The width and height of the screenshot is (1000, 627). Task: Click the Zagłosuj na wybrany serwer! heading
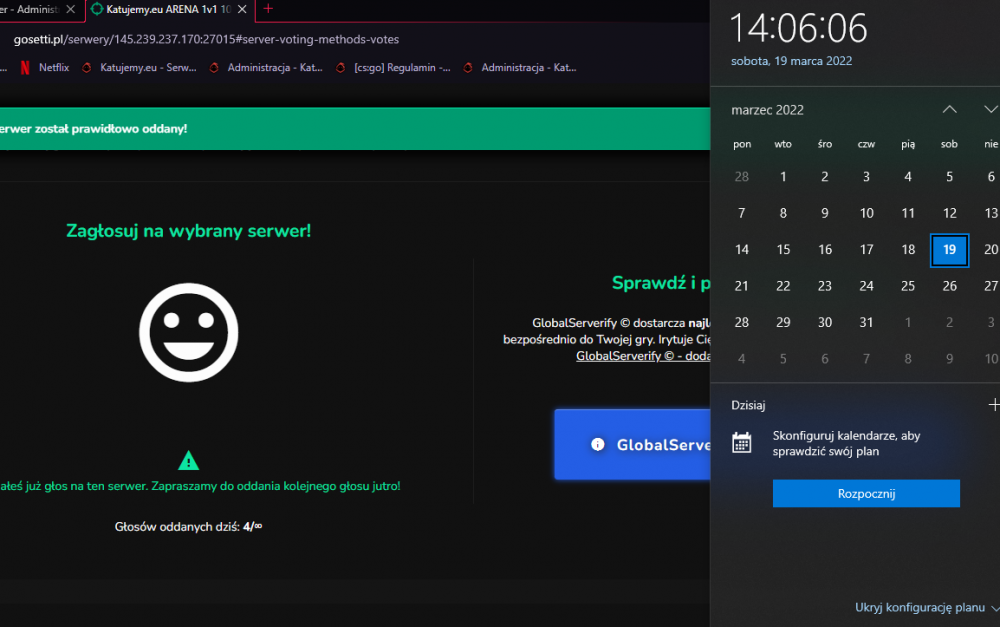[x=189, y=231]
